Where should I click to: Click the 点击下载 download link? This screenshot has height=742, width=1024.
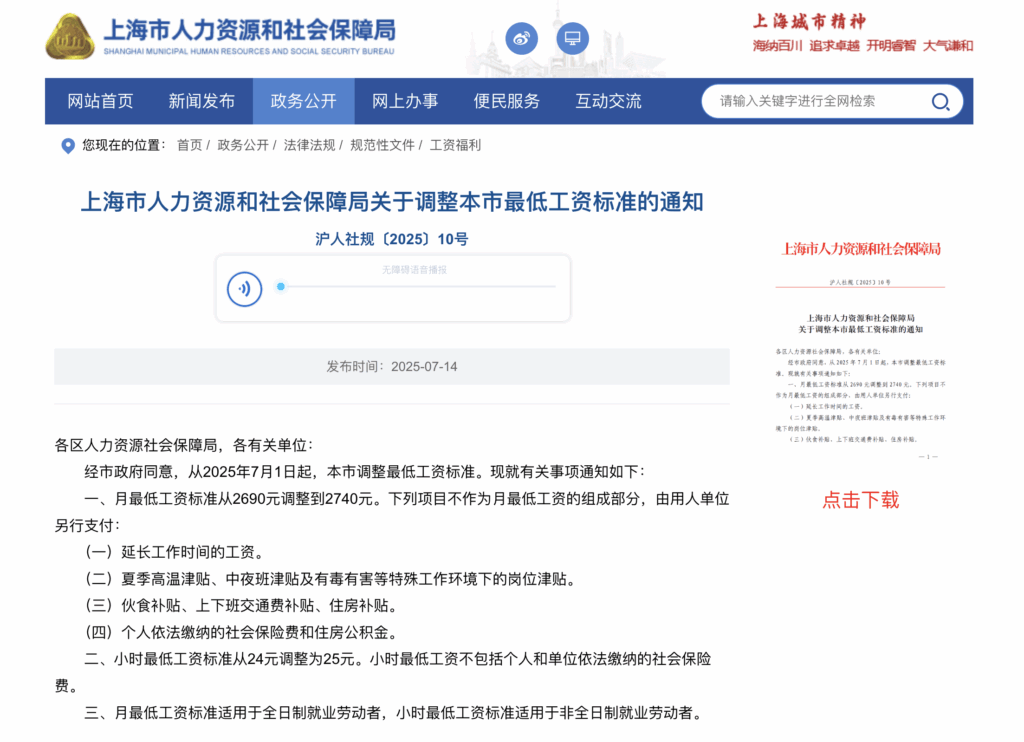[x=860, y=500]
